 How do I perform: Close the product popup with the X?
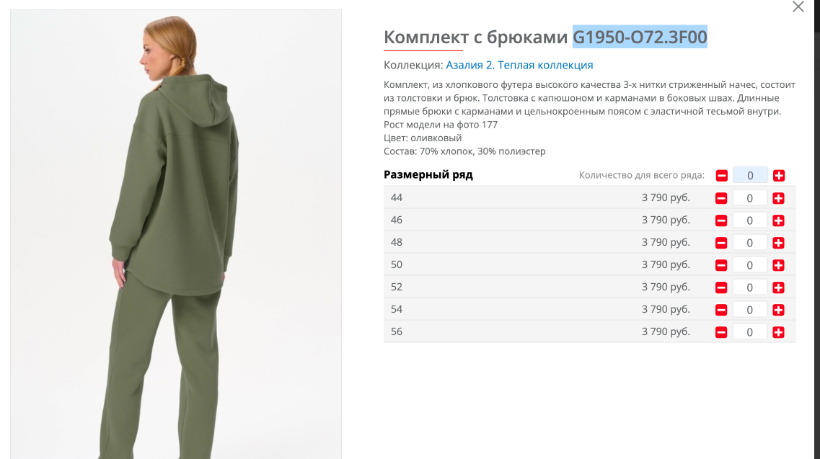[x=798, y=7]
